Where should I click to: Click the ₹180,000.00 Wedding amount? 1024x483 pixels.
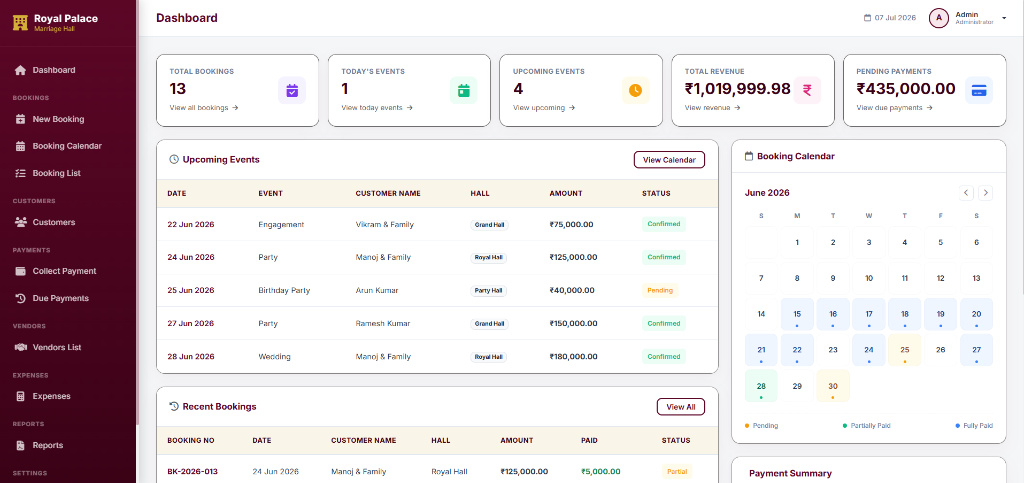(573, 357)
